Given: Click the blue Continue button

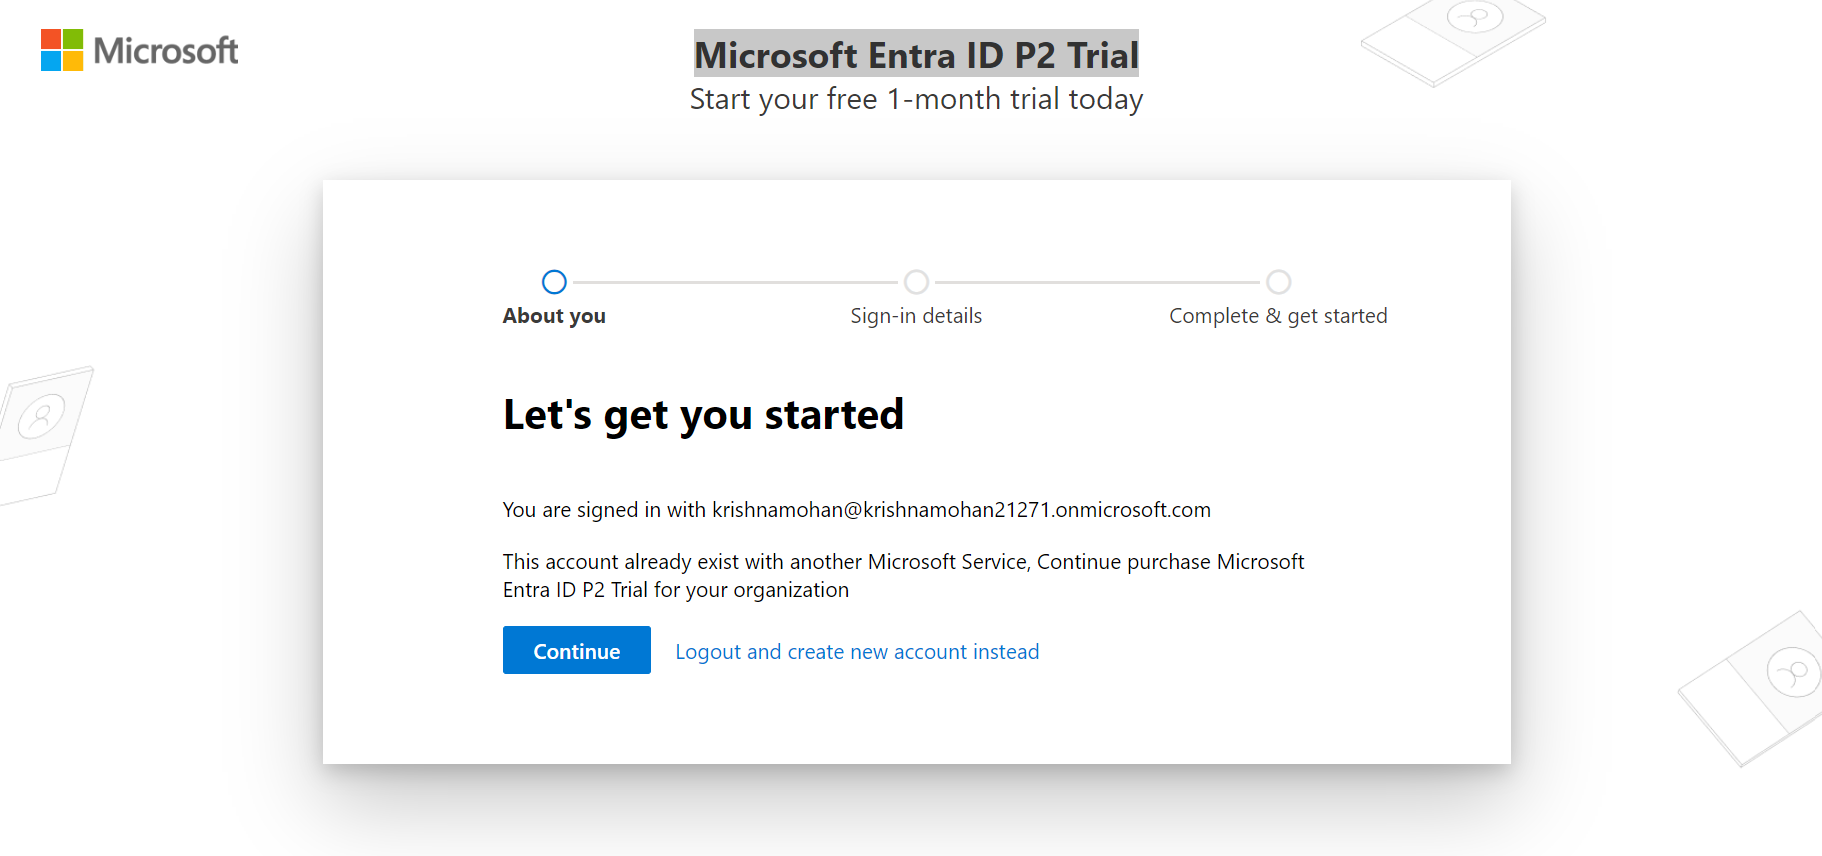Looking at the screenshot, I should pyautogui.click(x=577, y=650).
